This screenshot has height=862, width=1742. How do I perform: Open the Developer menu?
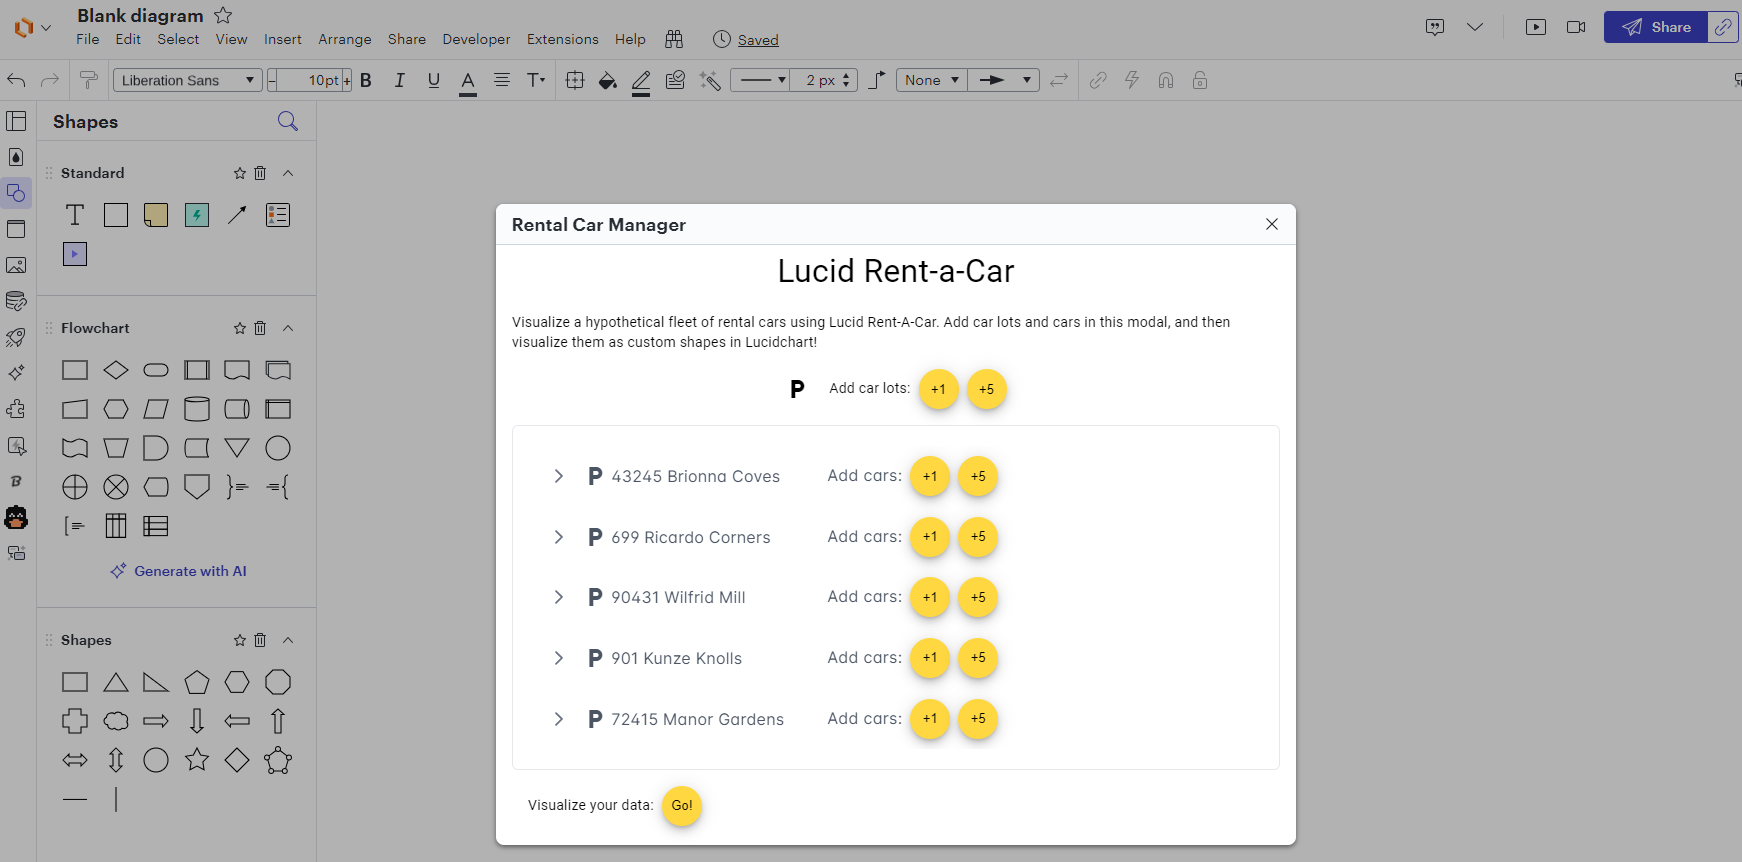coord(476,39)
